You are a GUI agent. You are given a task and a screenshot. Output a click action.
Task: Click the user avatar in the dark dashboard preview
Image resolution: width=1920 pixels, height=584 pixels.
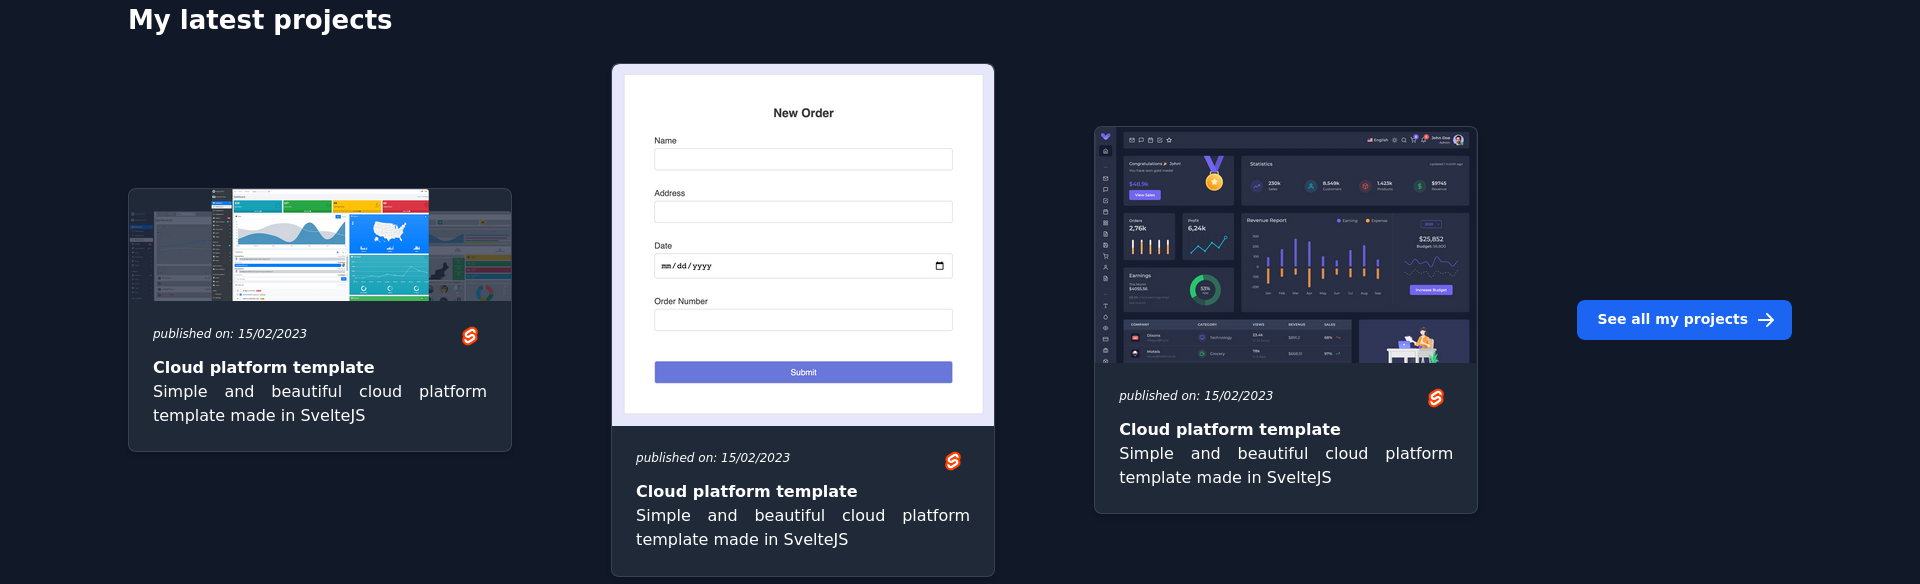click(x=1458, y=140)
